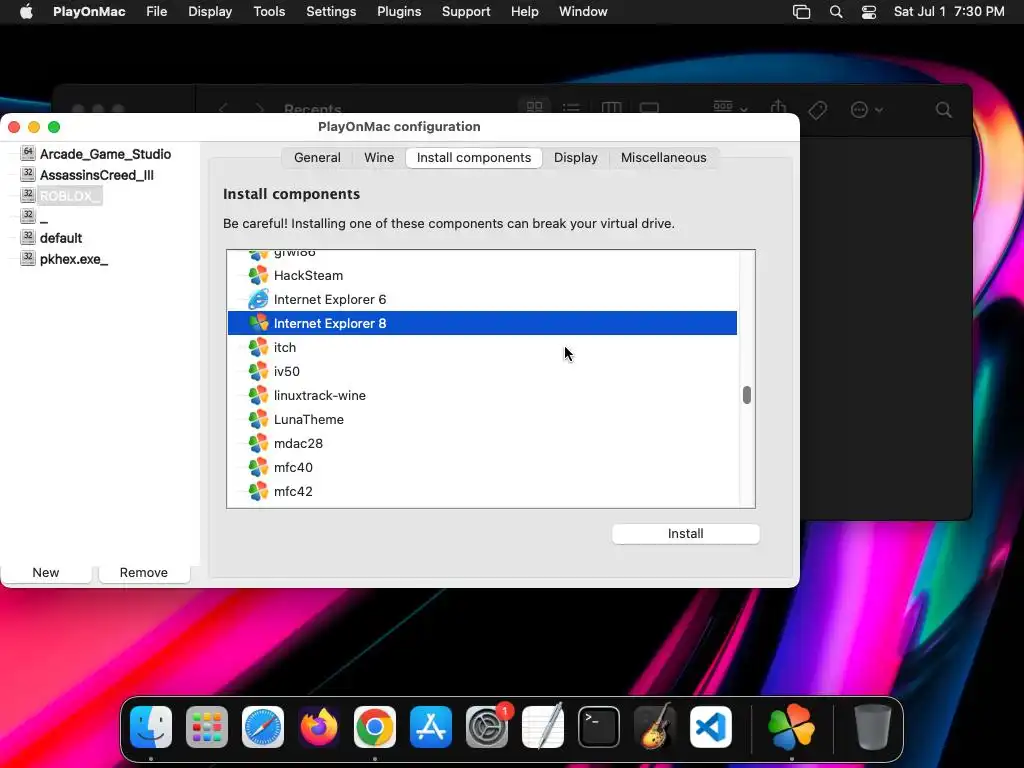Screen dimensions: 1024x768
Task: Click the Finder window search icon
Action: (944, 110)
